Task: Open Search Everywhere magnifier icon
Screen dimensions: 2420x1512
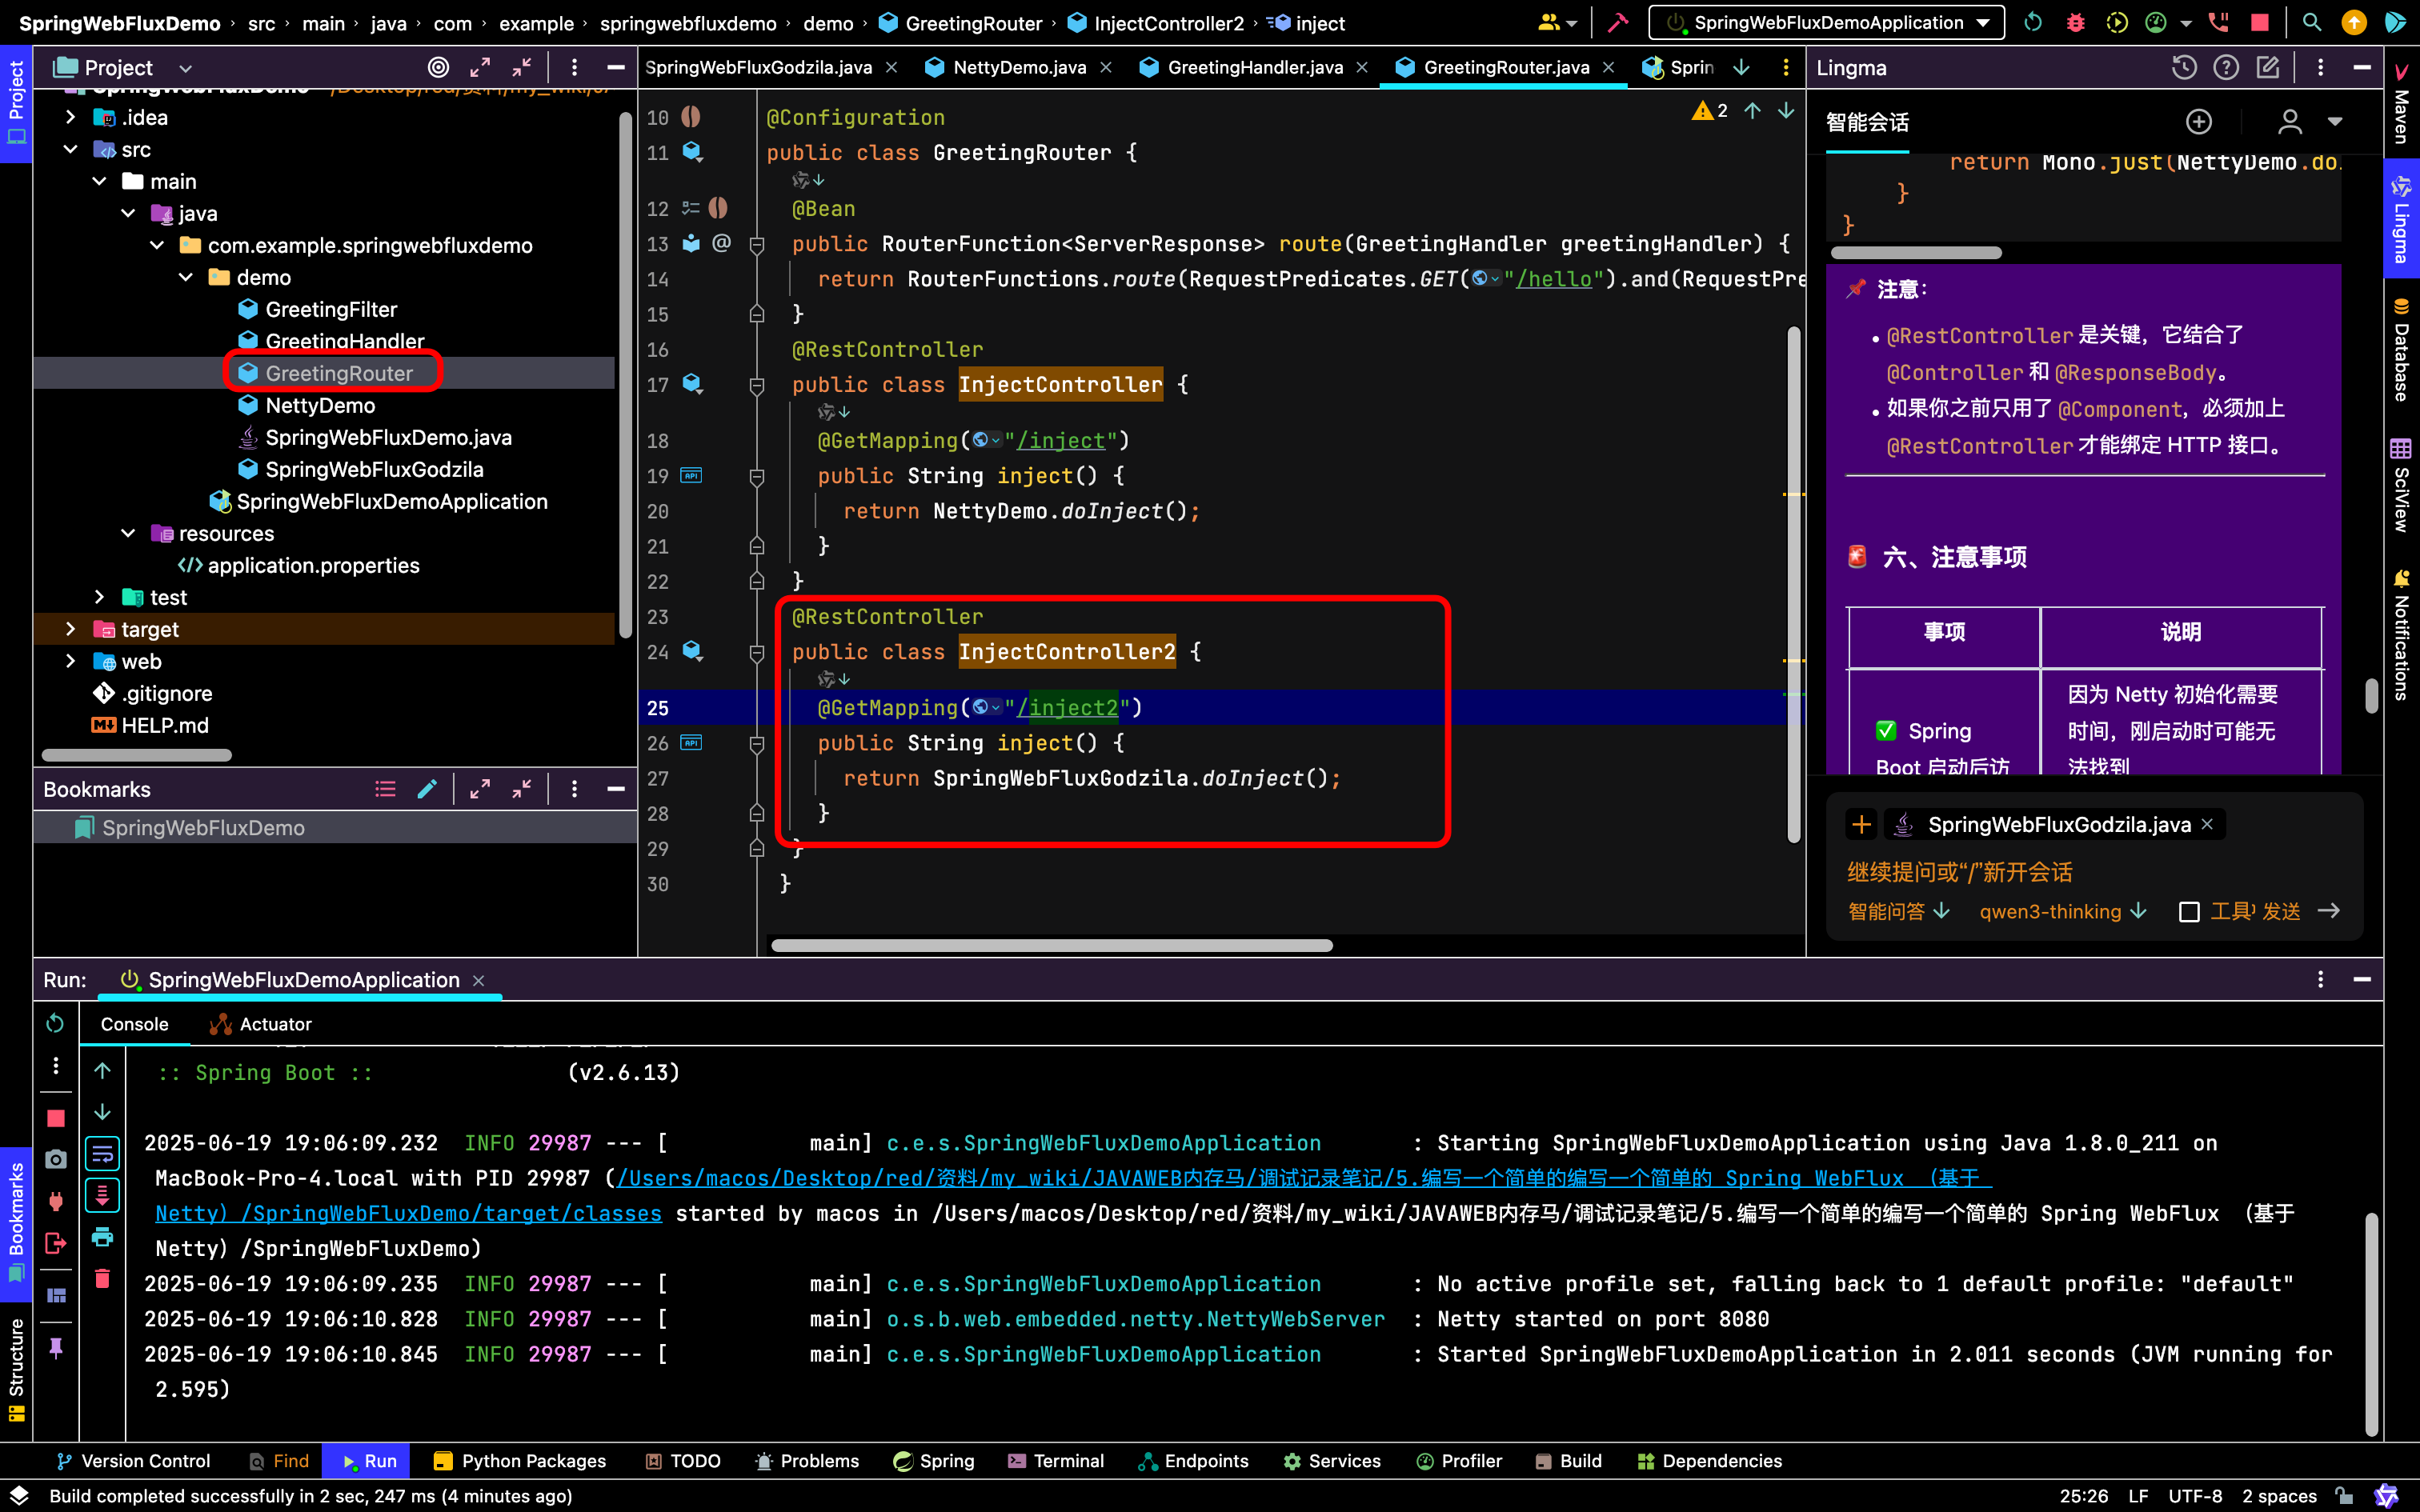Action: [x=2311, y=22]
